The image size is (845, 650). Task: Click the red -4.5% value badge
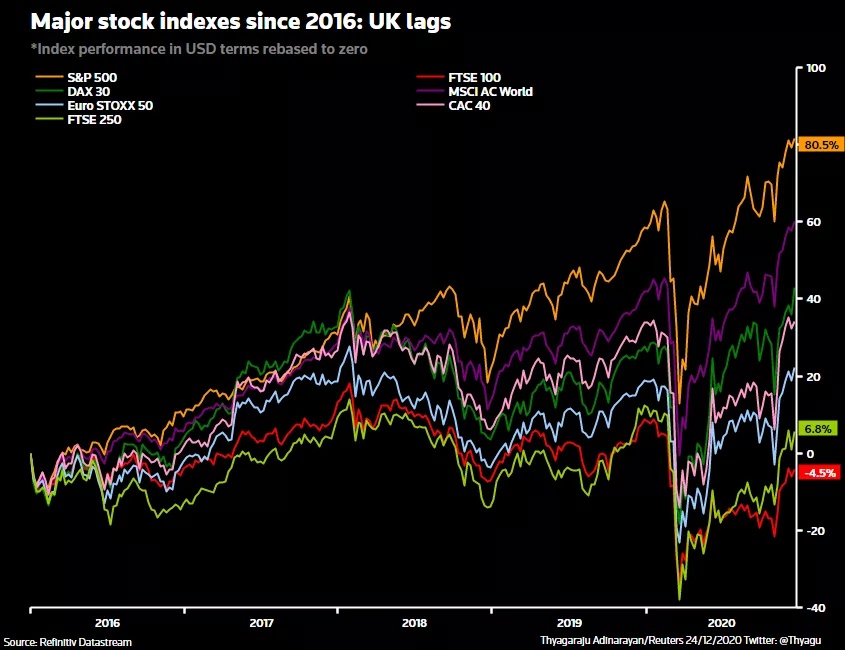(x=819, y=473)
